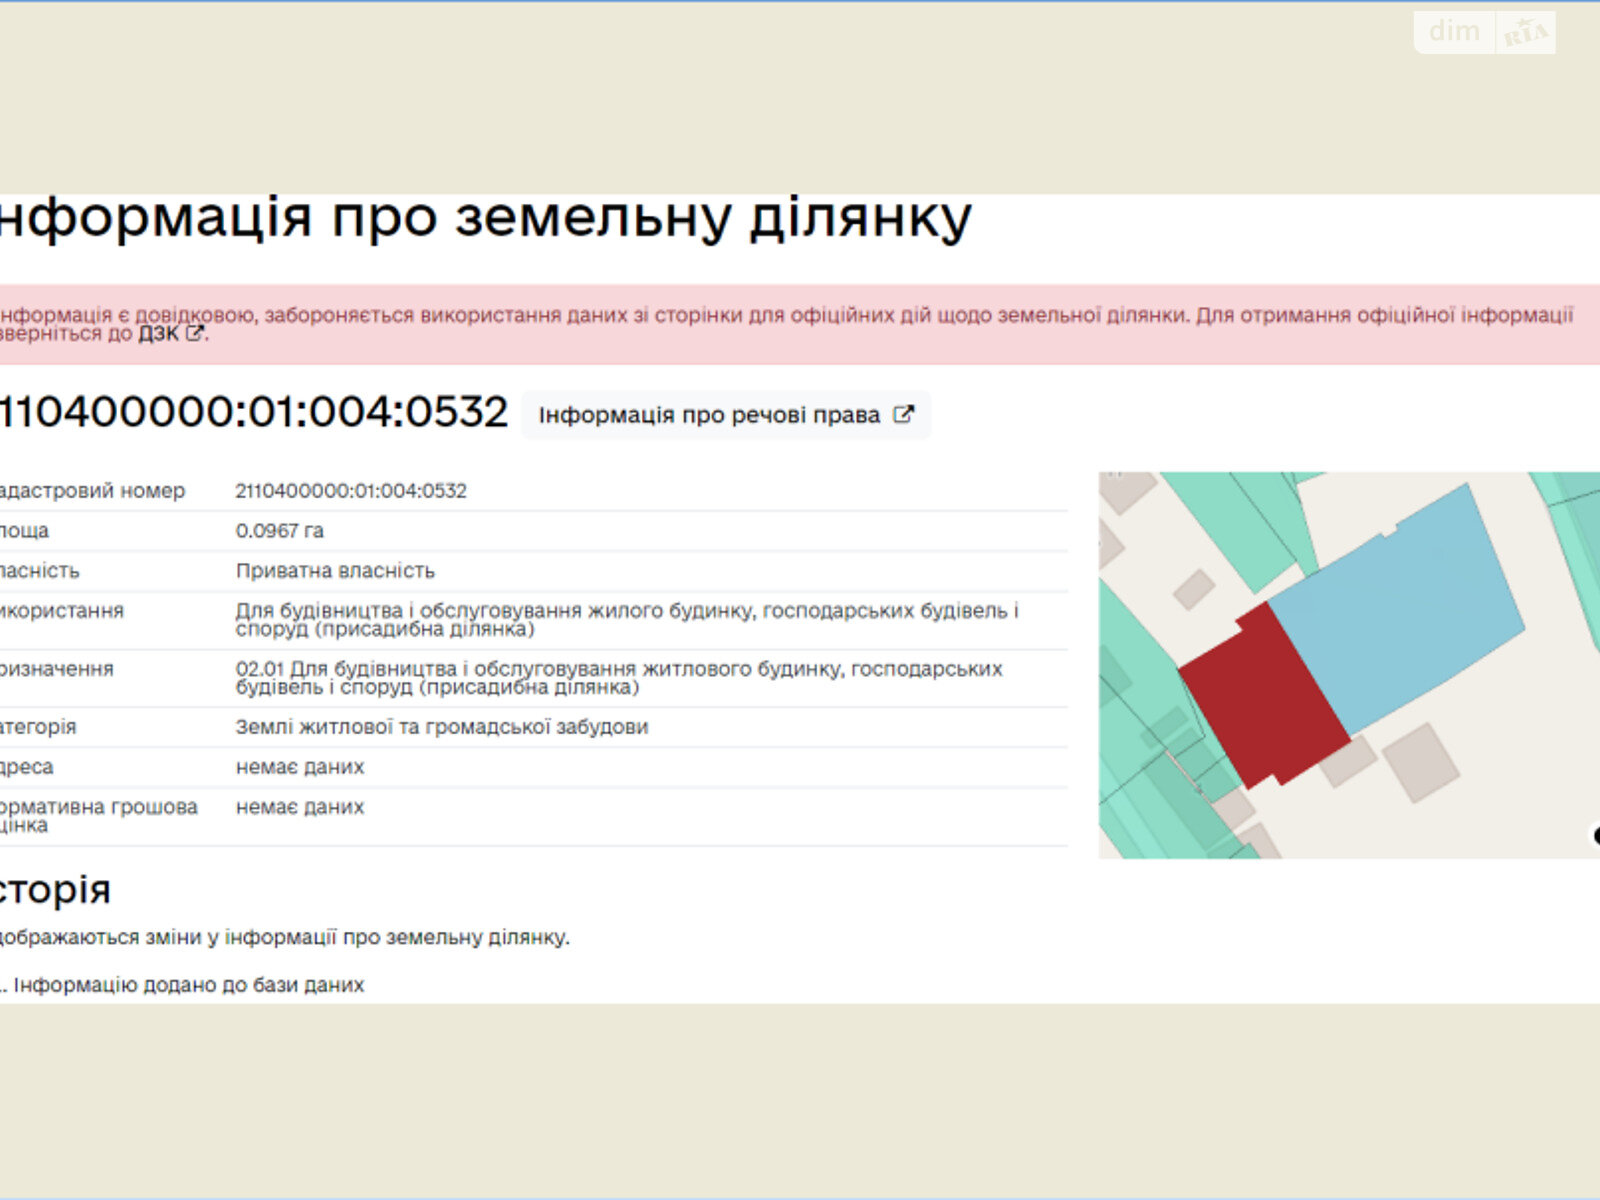The width and height of the screenshot is (1600, 1200).
Task: Click the external link icon after ДЗК
Action: point(195,333)
